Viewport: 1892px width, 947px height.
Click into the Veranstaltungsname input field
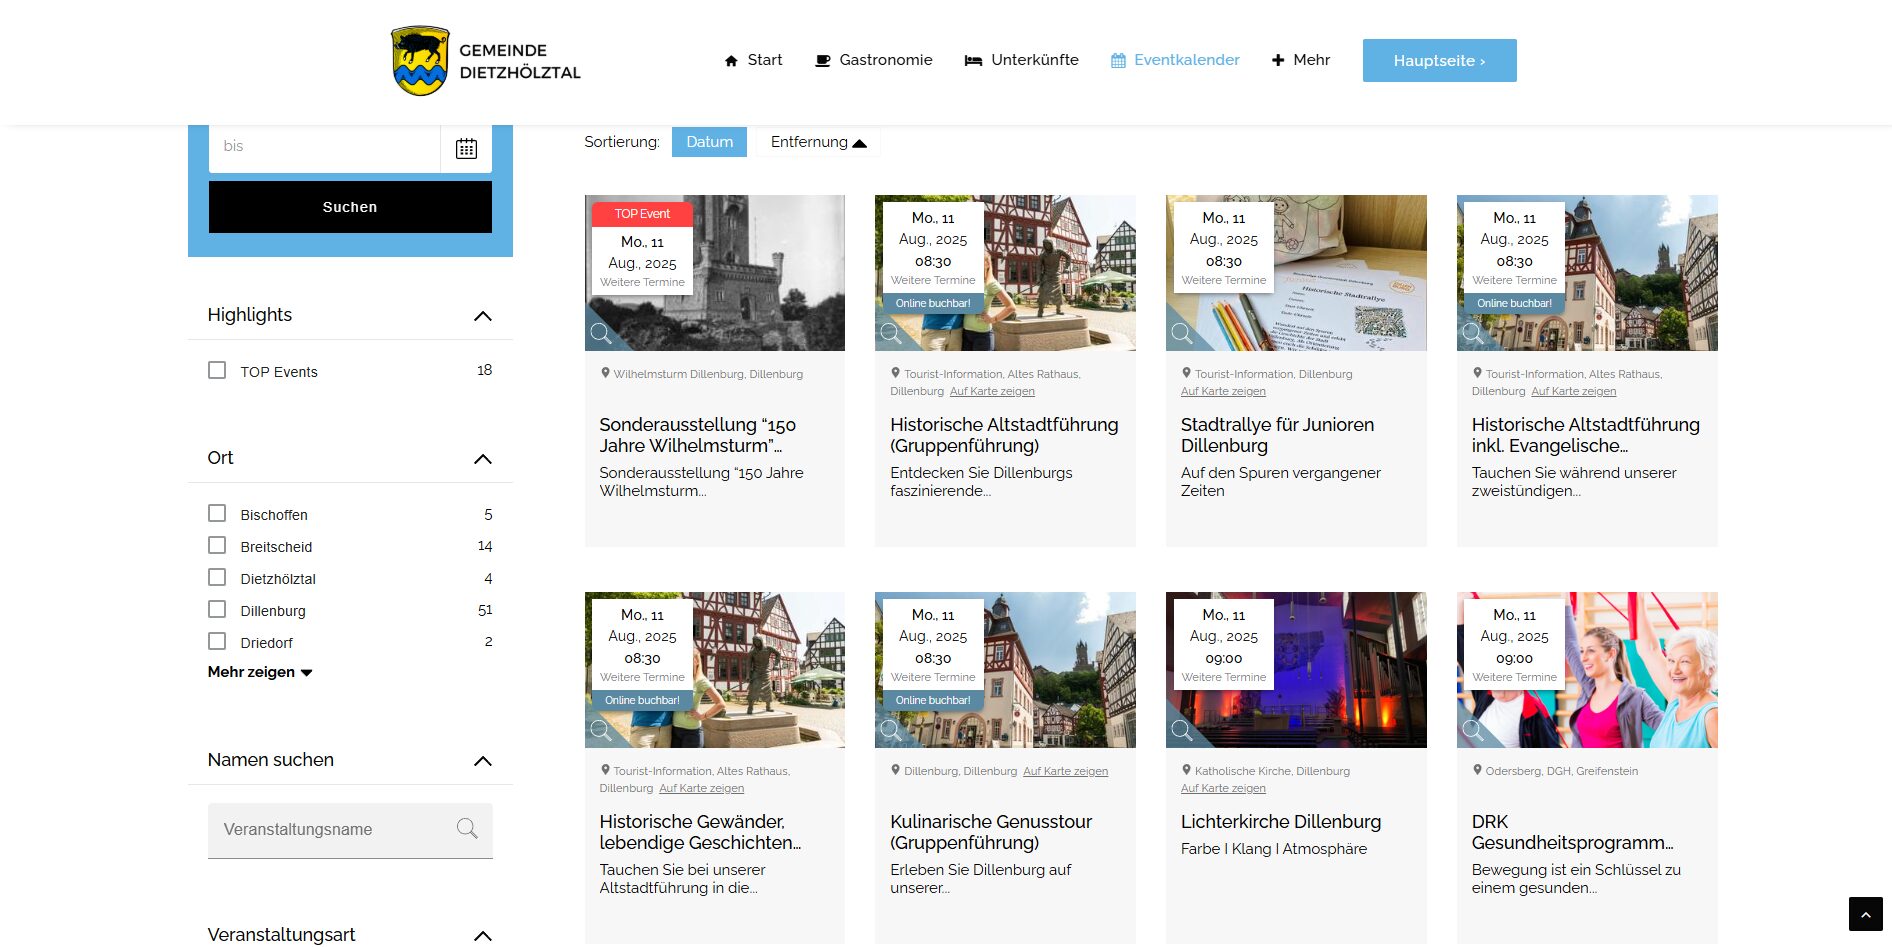[330, 830]
